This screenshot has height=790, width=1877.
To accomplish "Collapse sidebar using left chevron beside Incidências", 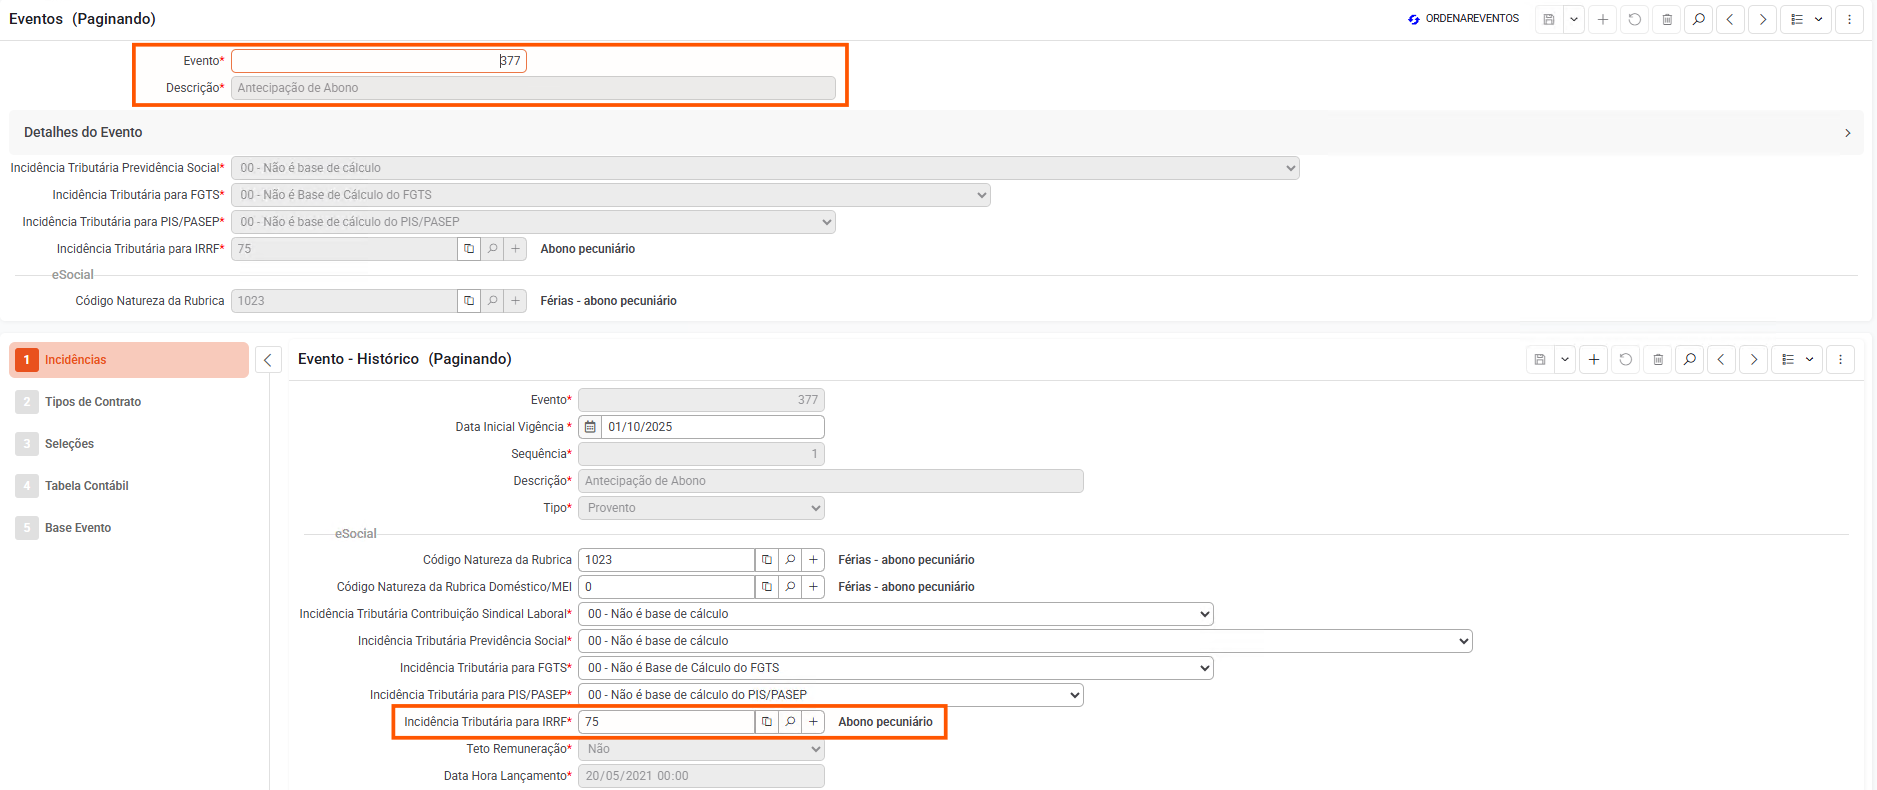I will tap(268, 360).
